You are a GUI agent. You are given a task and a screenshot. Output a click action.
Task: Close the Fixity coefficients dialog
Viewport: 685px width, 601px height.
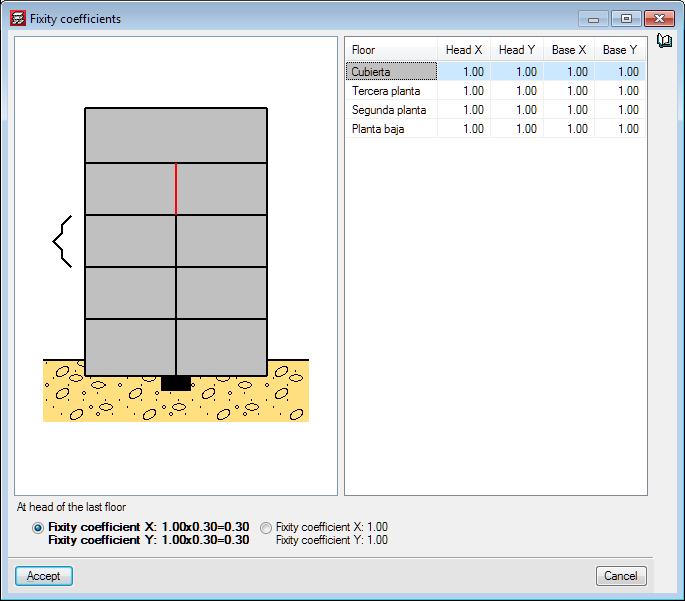659,19
